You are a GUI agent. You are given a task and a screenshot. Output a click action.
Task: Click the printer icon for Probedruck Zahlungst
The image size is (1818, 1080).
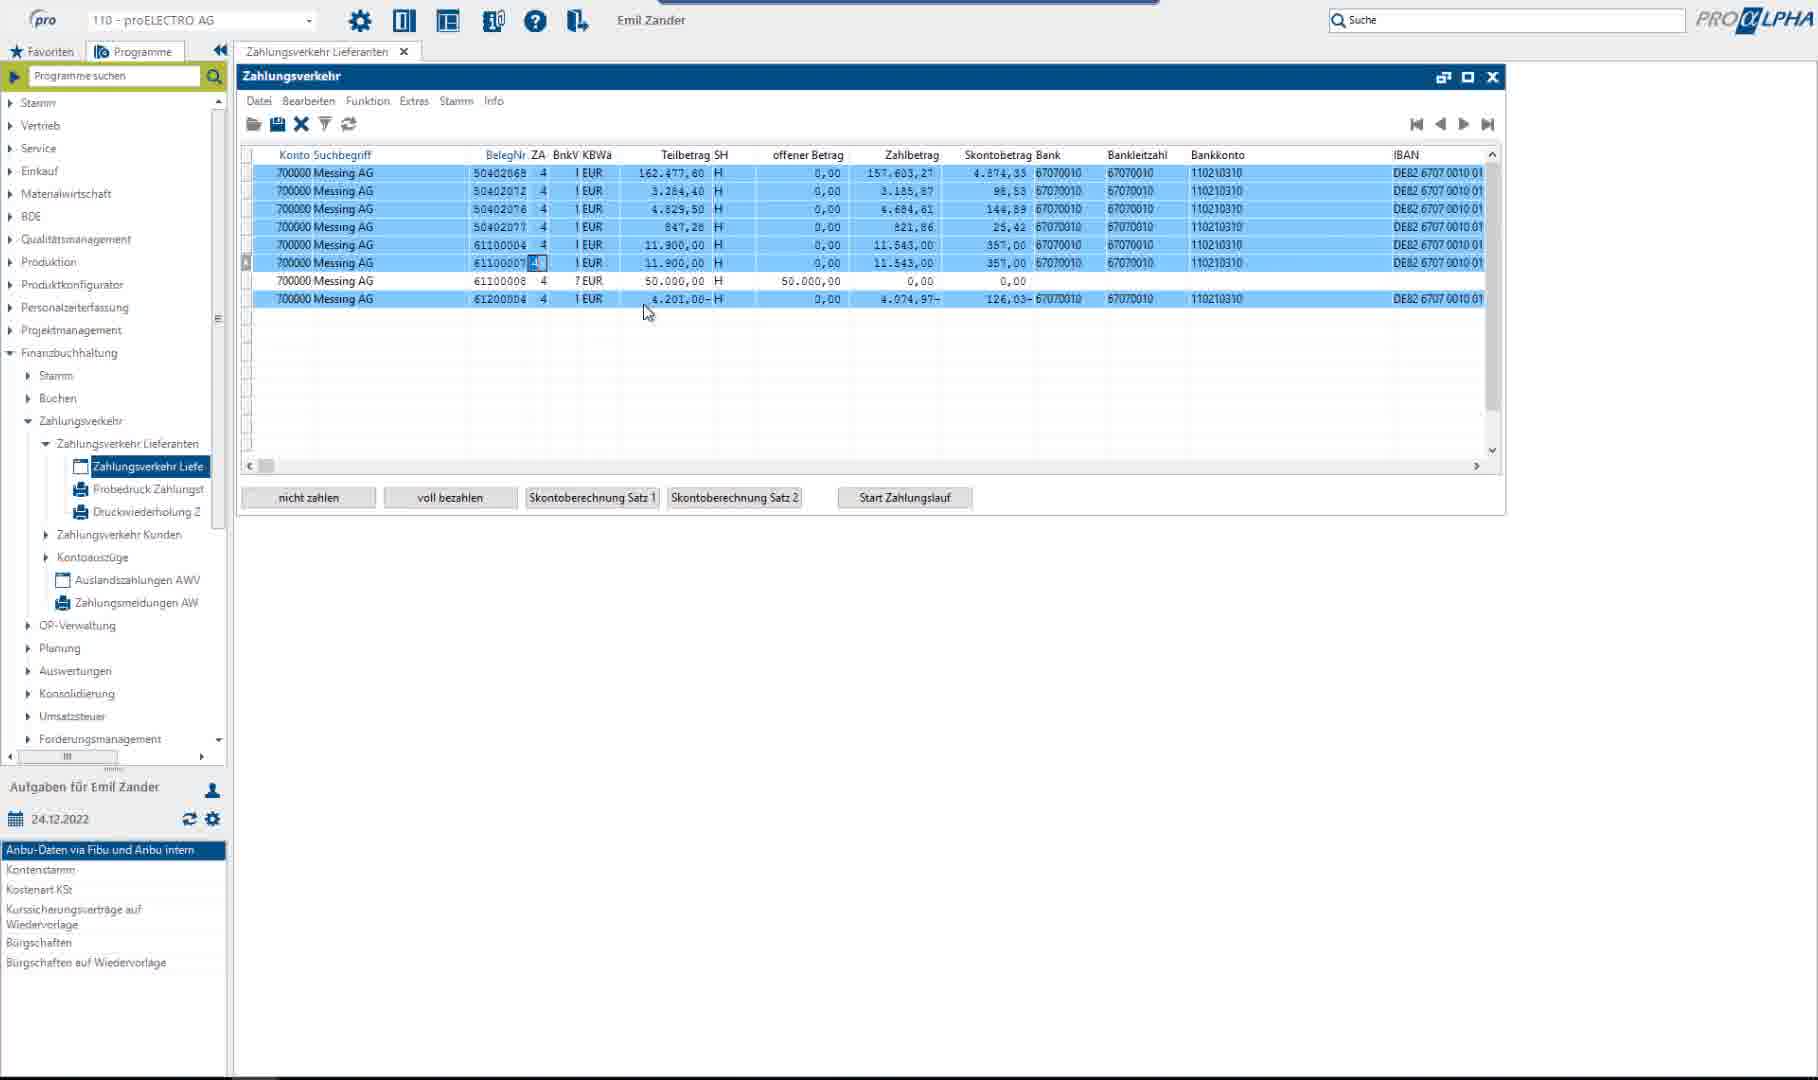click(81, 489)
